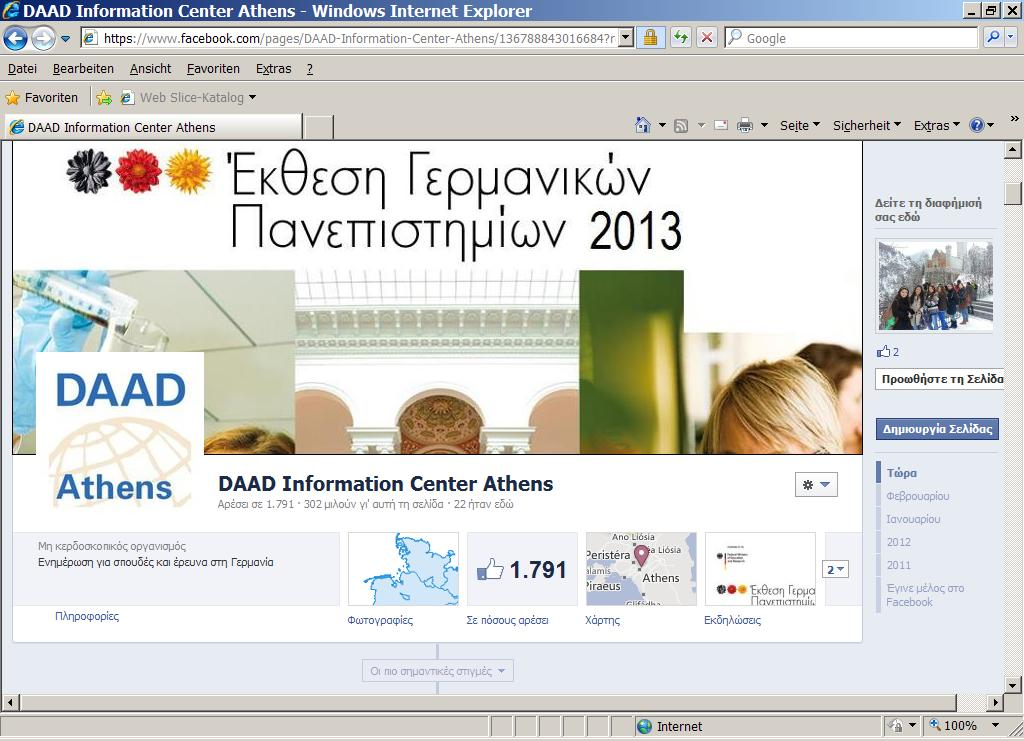Click the Refresh page icon

coord(680,38)
